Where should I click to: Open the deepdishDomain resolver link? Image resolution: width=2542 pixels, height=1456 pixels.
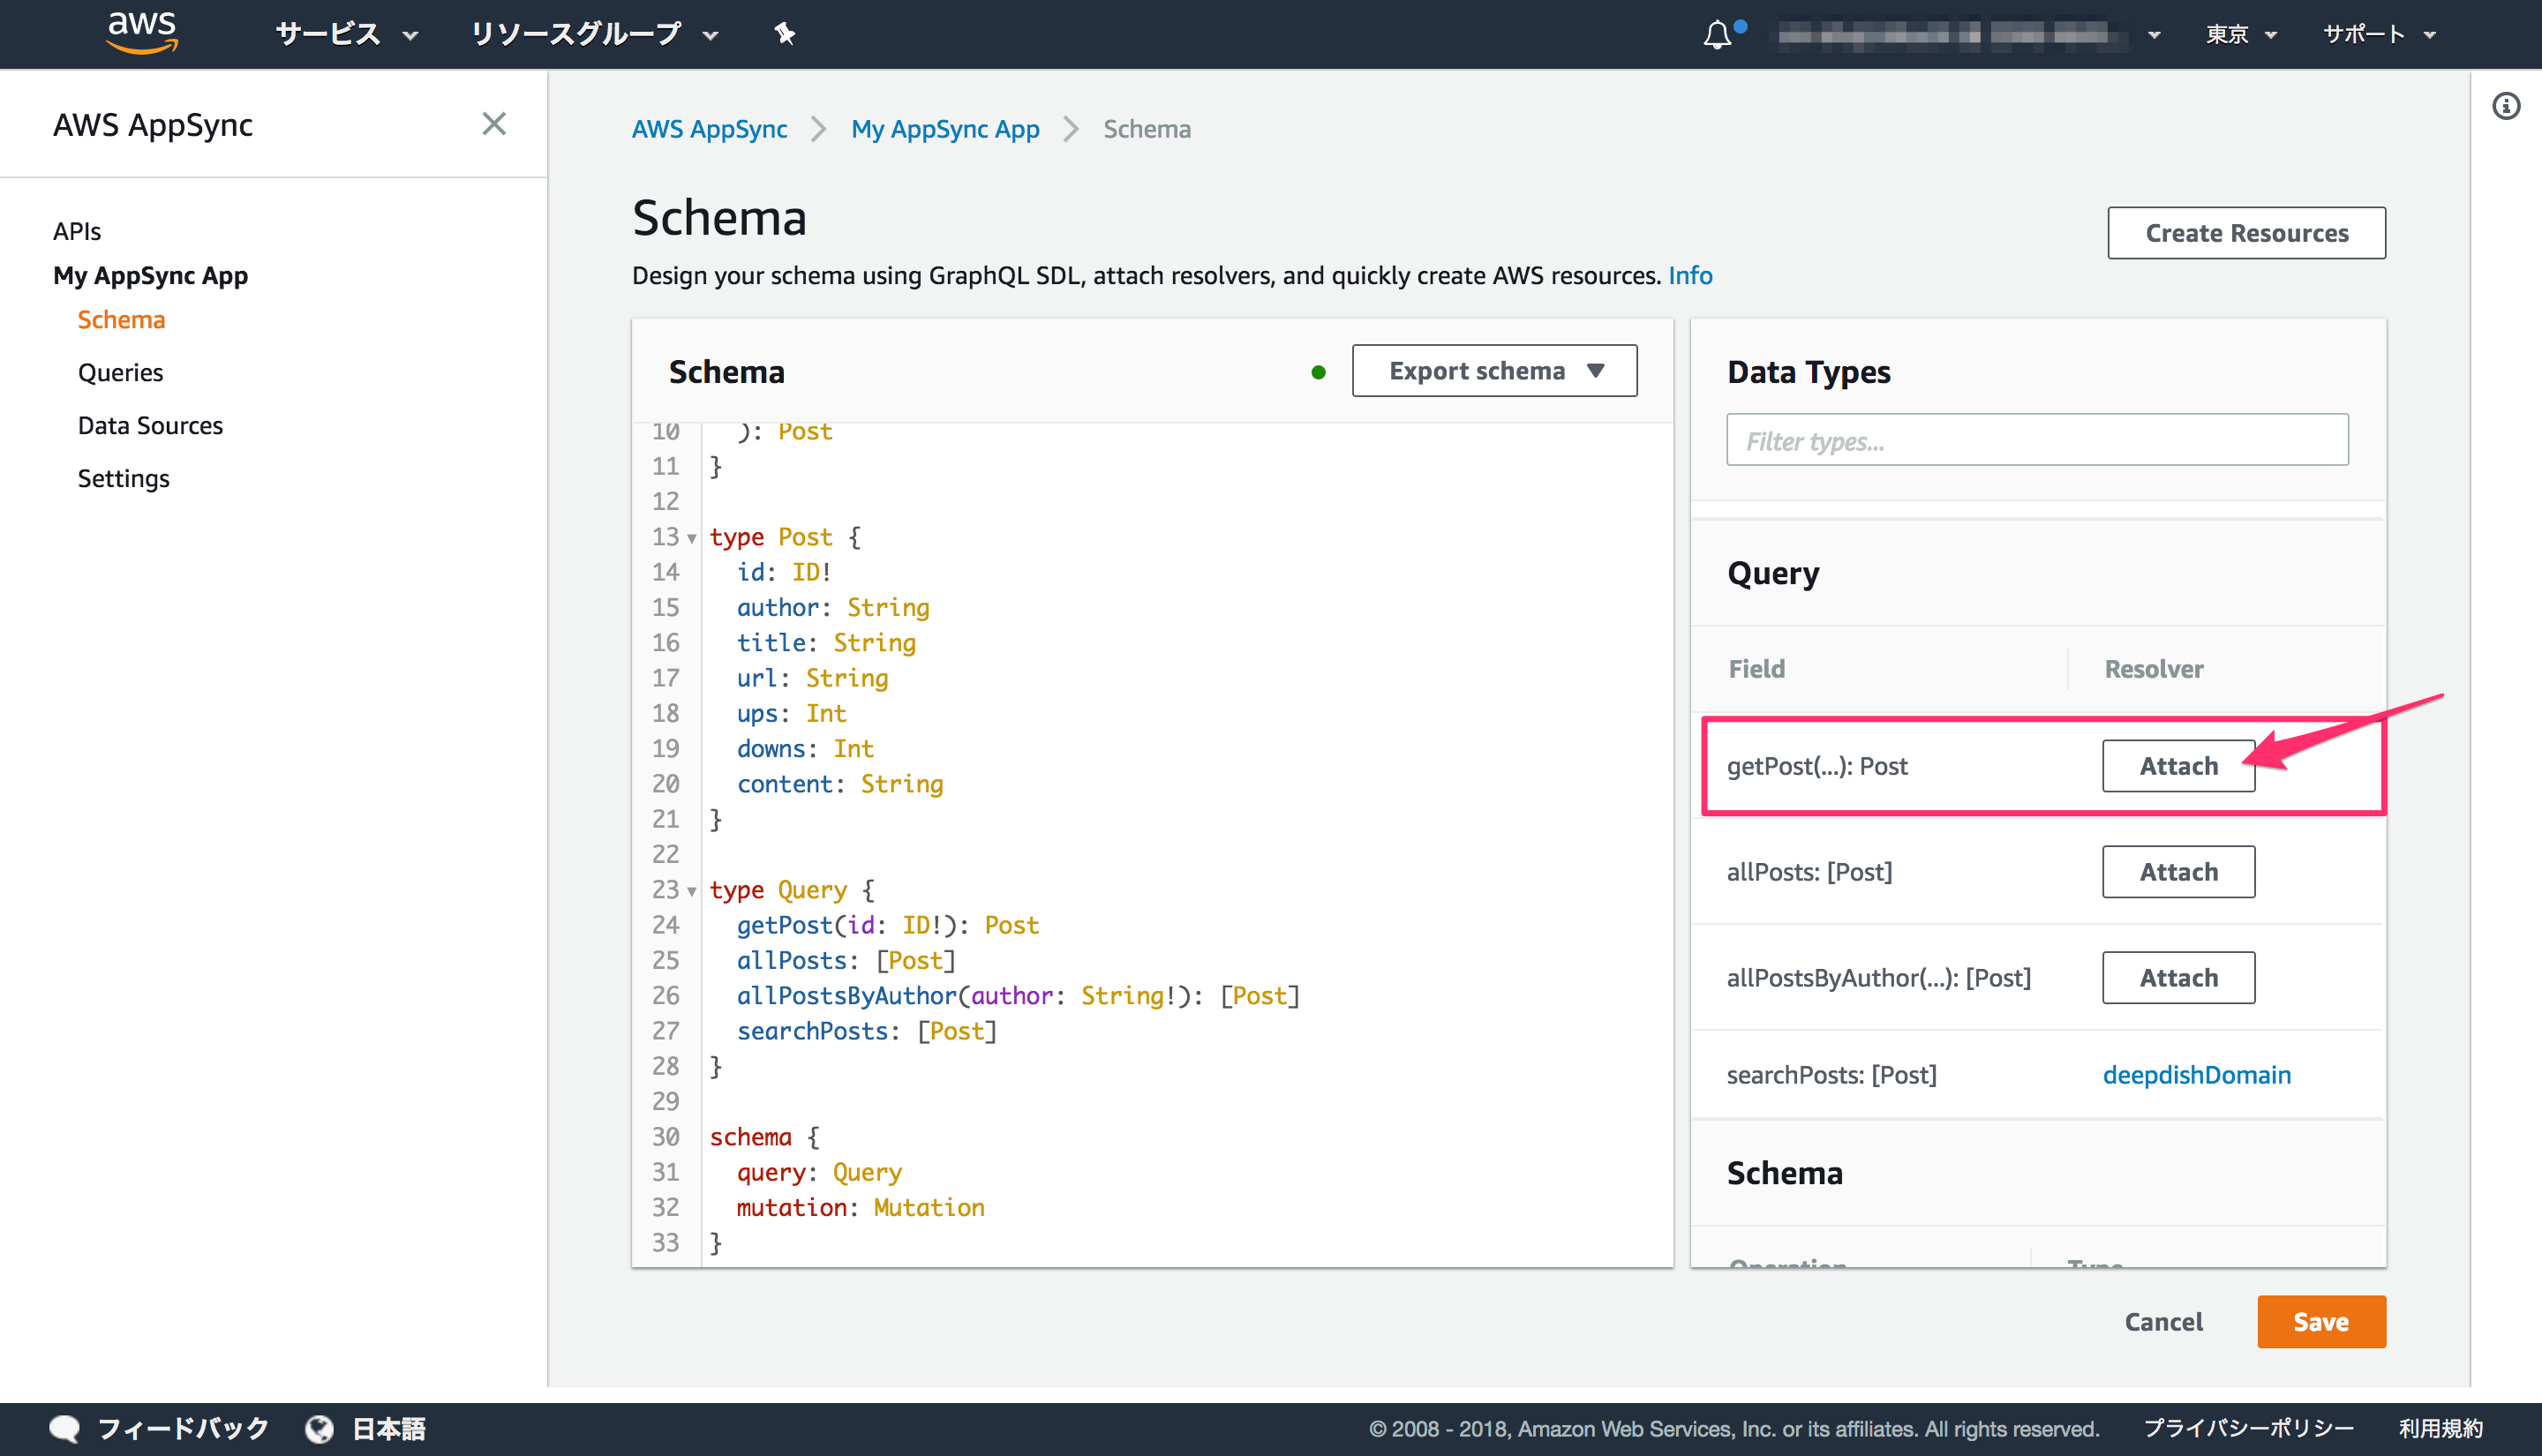pyautogui.click(x=2196, y=1075)
